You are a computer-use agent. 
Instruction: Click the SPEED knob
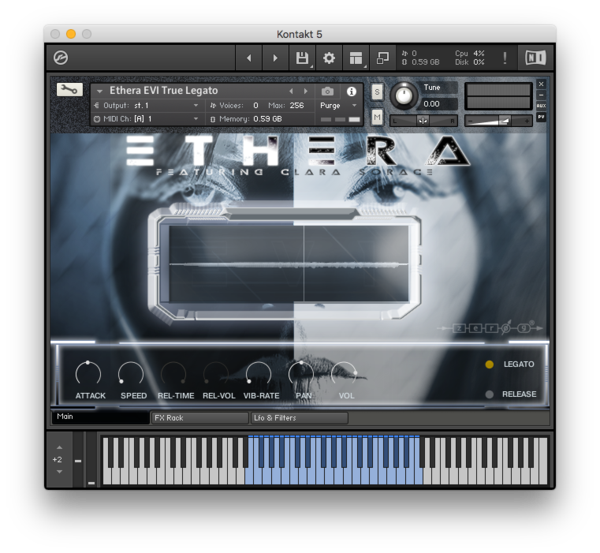point(131,373)
